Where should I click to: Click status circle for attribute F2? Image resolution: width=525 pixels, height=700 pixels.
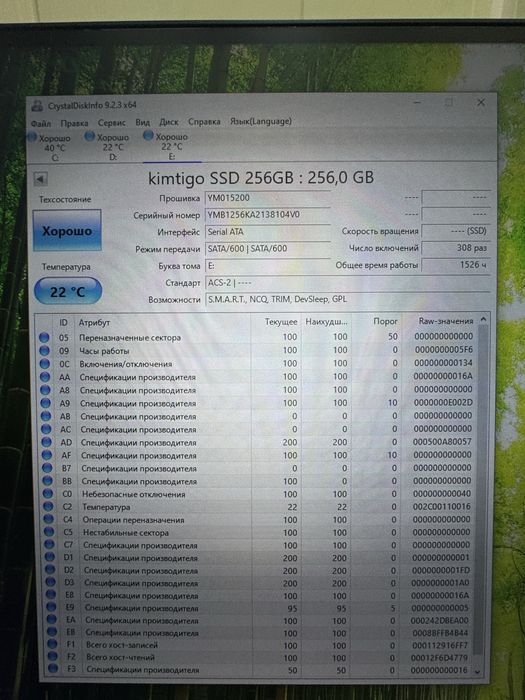coord(53,656)
